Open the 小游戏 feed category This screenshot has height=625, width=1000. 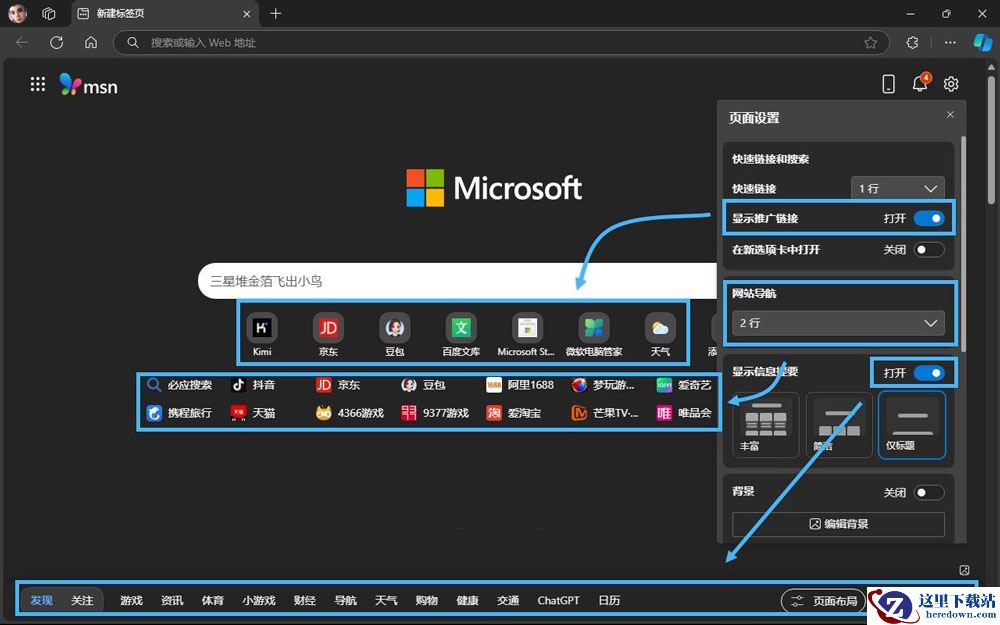[259, 600]
